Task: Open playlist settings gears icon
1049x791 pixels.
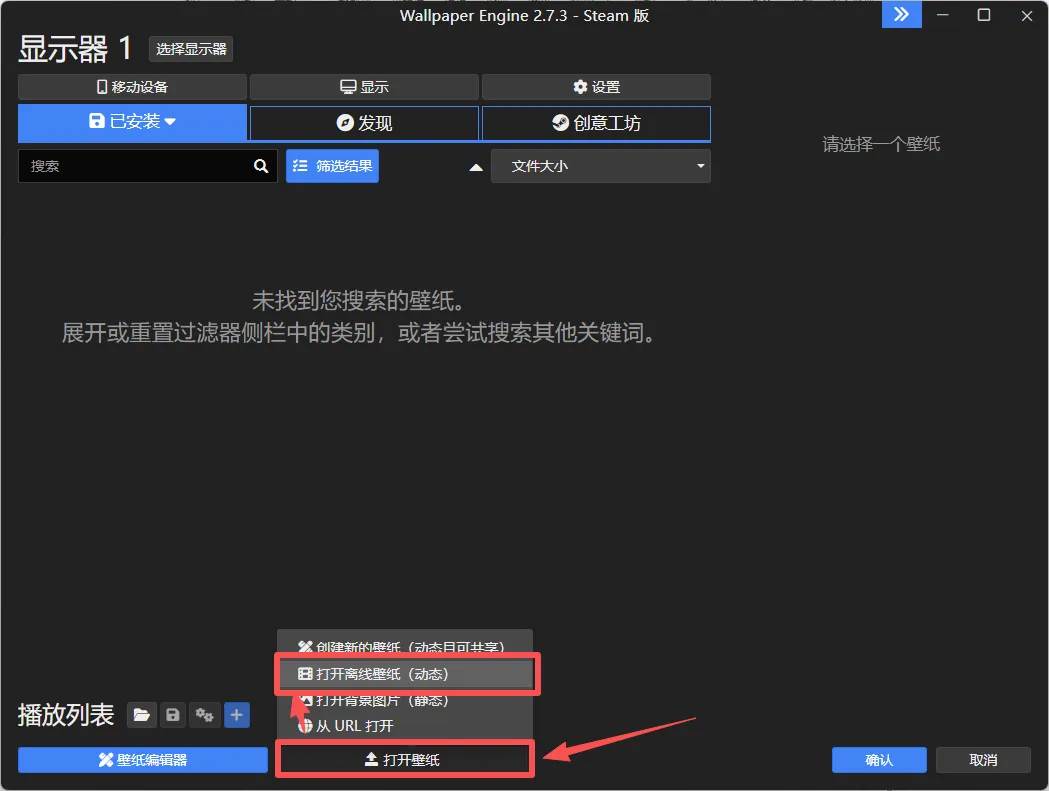Action: click(x=205, y=715)
